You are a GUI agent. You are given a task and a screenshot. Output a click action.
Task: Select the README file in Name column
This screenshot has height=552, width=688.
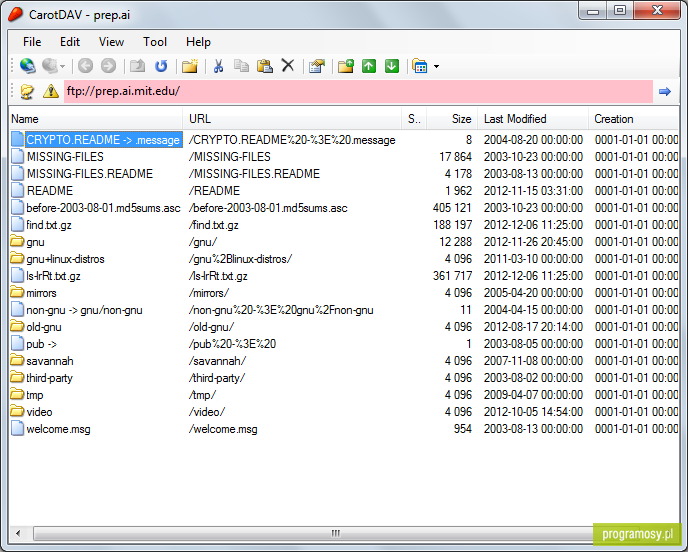(50, 191)
